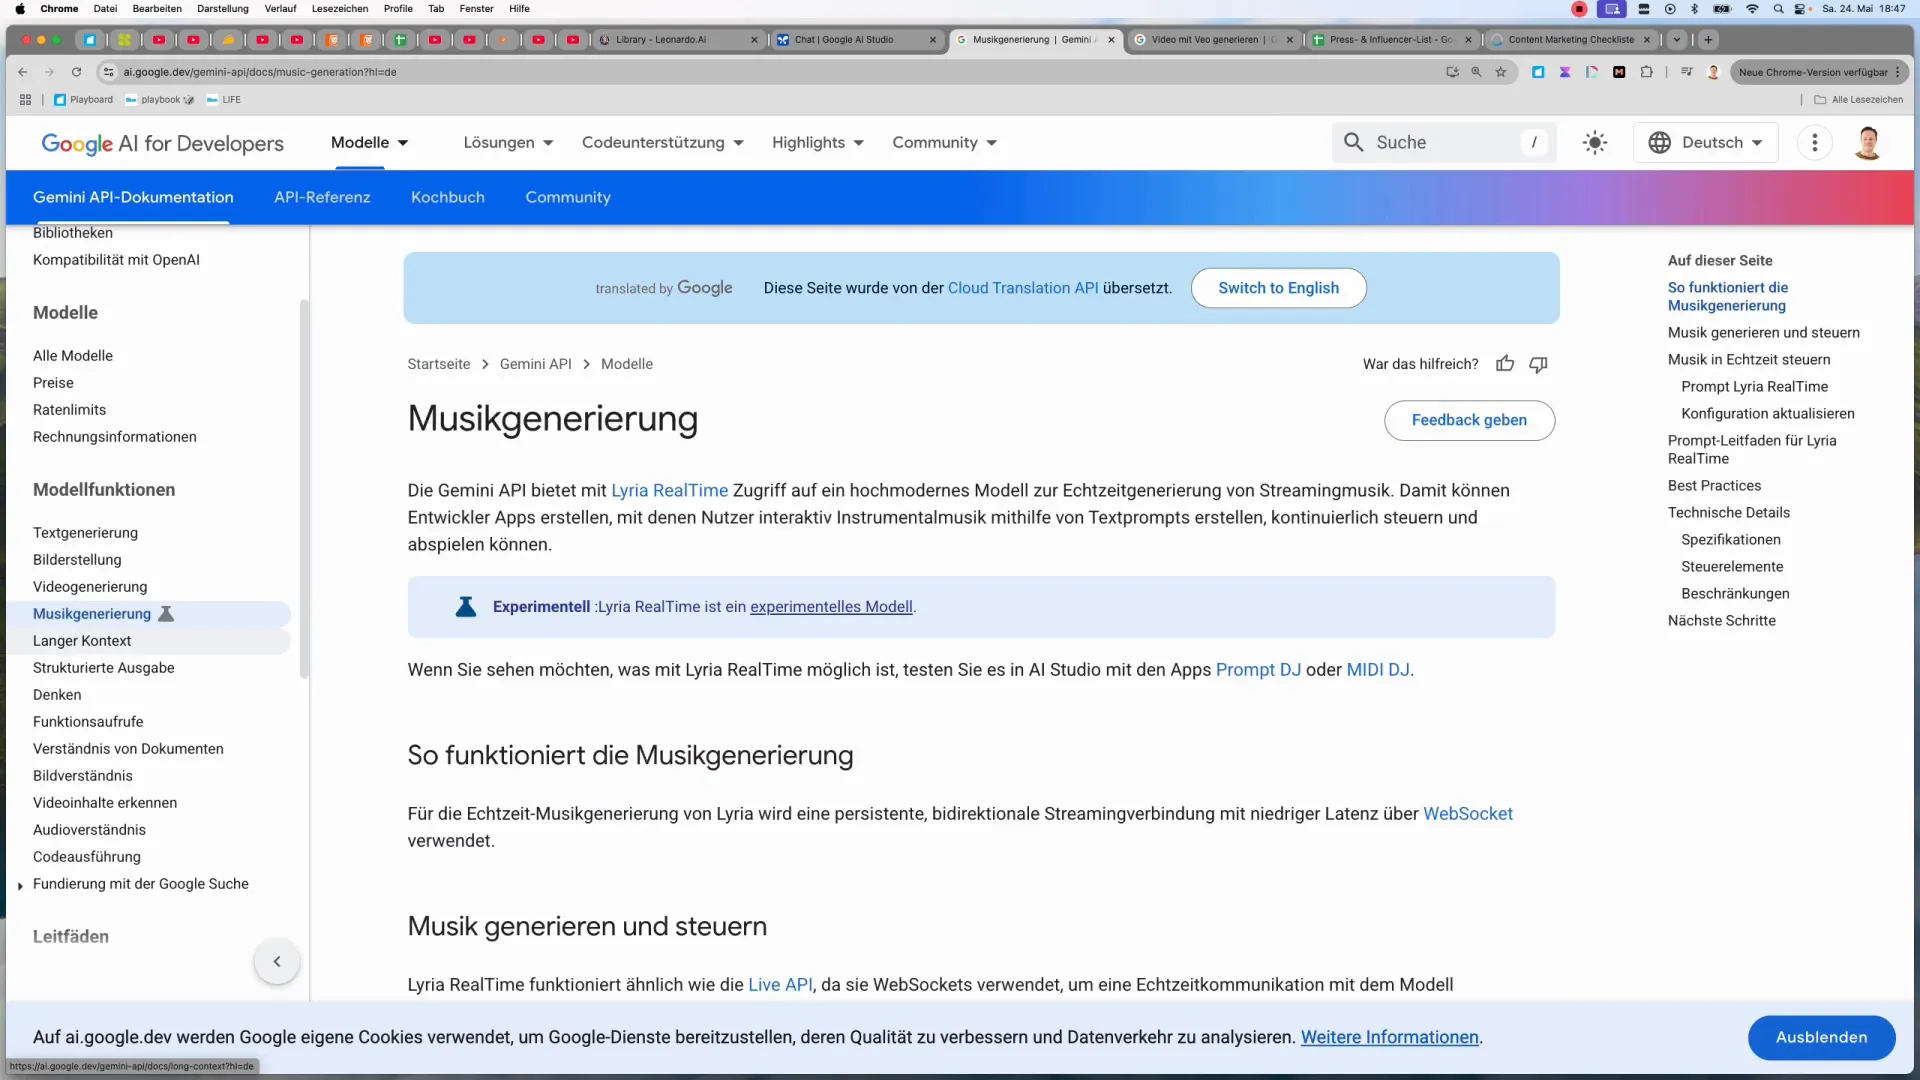Open the Lyria RealTime link
The height and width of the screenshot is (1080, 1920).
coord(669,491)
